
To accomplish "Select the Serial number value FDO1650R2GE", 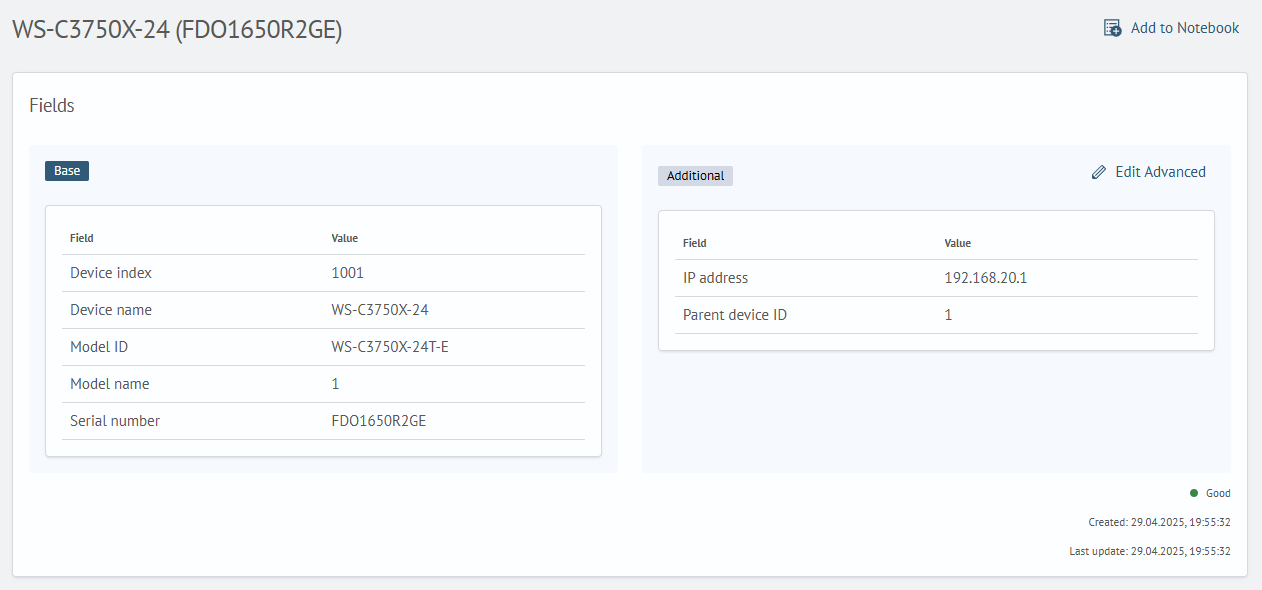I will click(x=378, y=421).
